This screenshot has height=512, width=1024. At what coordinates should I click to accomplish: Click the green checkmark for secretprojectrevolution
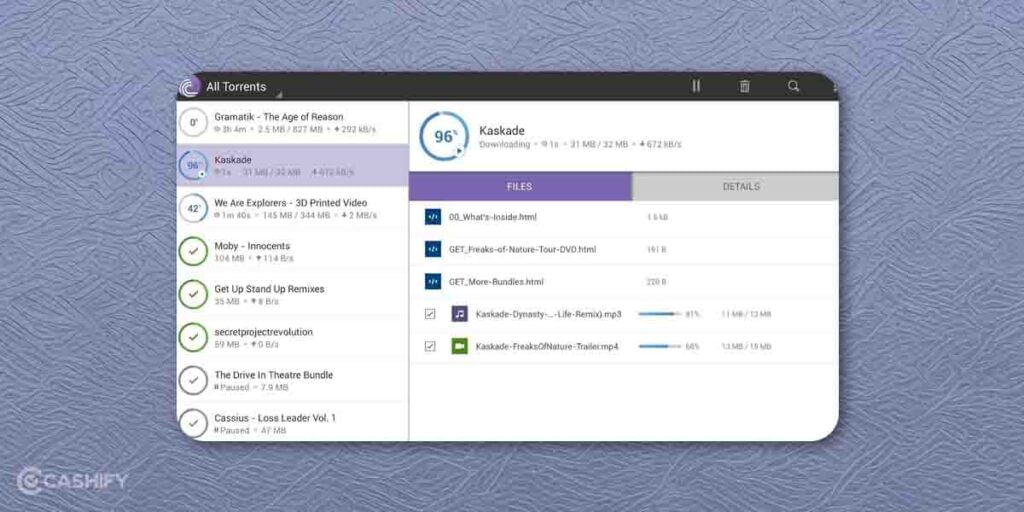tap(193, 338)
